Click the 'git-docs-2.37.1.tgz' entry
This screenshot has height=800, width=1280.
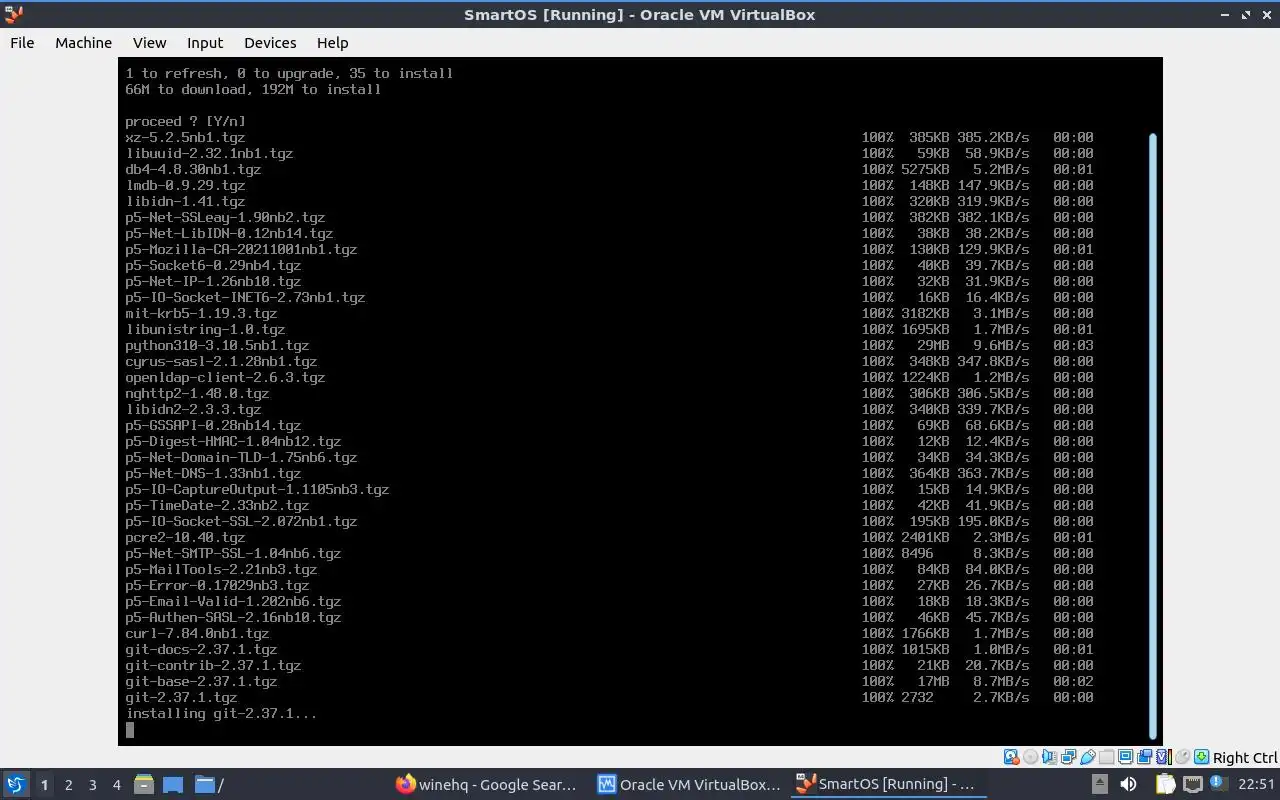click(201, 649)
